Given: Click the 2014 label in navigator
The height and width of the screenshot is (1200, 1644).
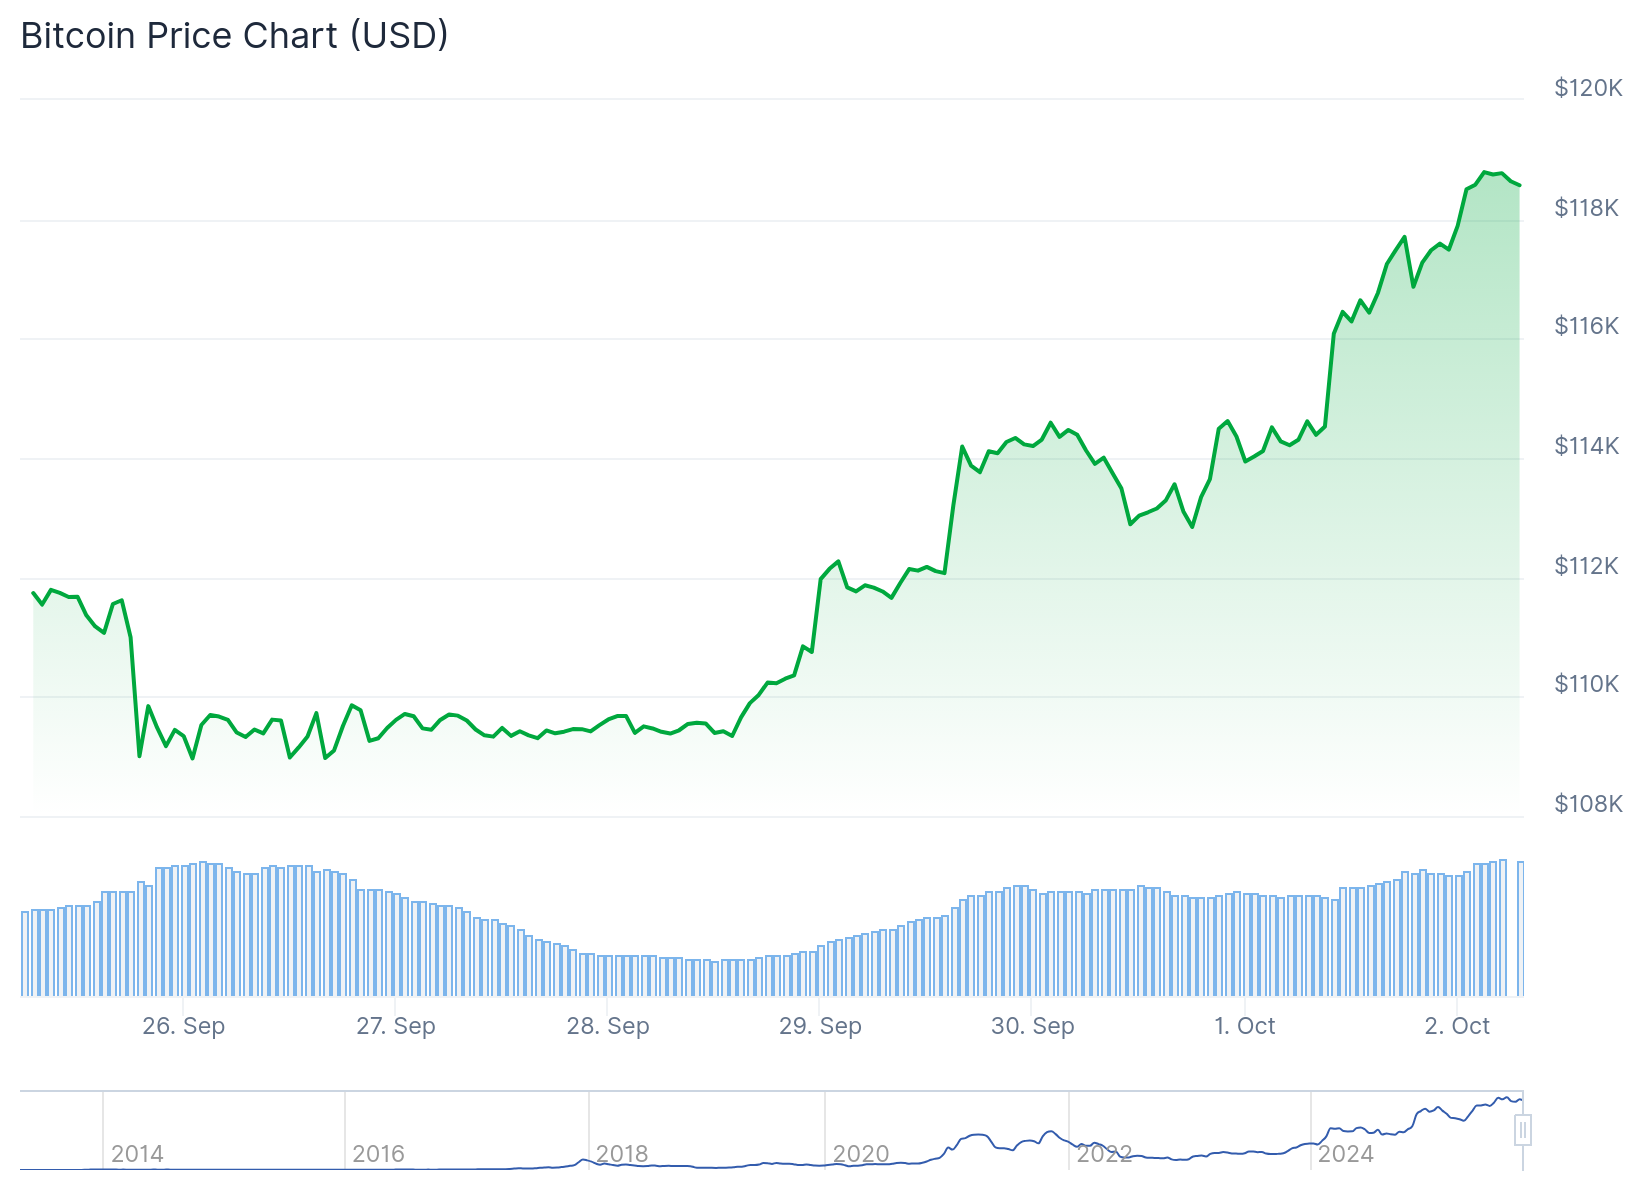Looking at the screenshot, I should tap(137, 1154).
